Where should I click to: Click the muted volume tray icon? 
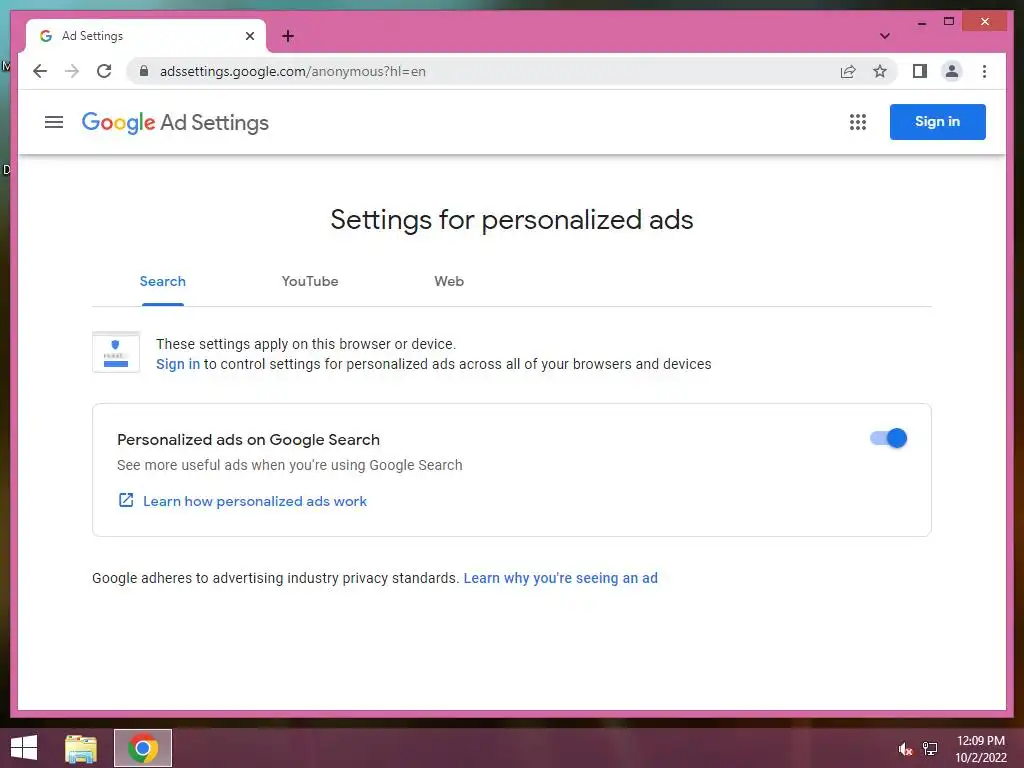click(905, 749)
